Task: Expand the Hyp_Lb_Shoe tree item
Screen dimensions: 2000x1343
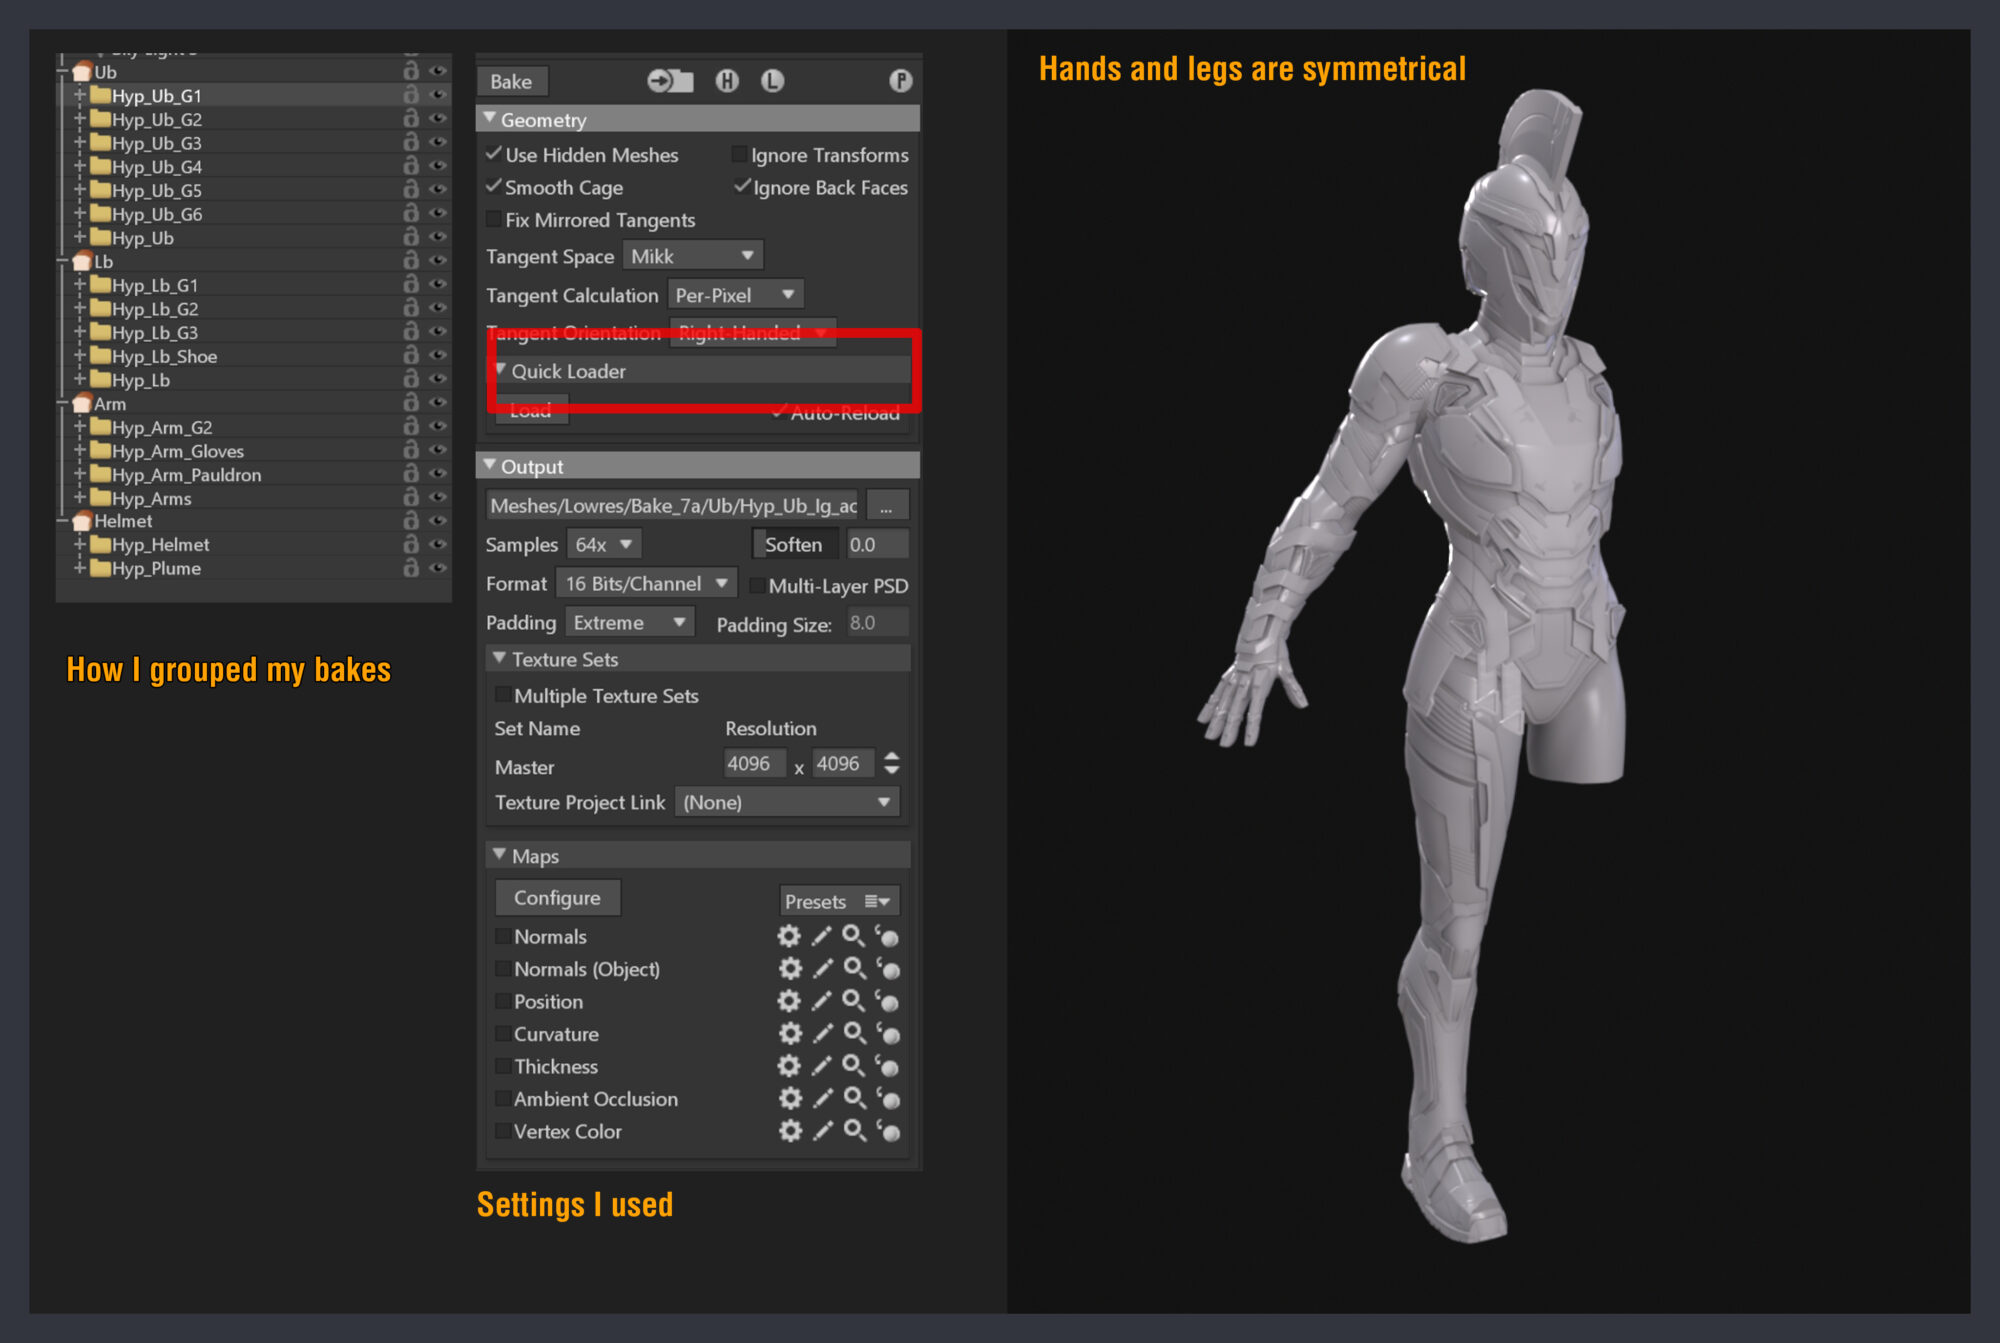Action: click(x=78, y=355)
